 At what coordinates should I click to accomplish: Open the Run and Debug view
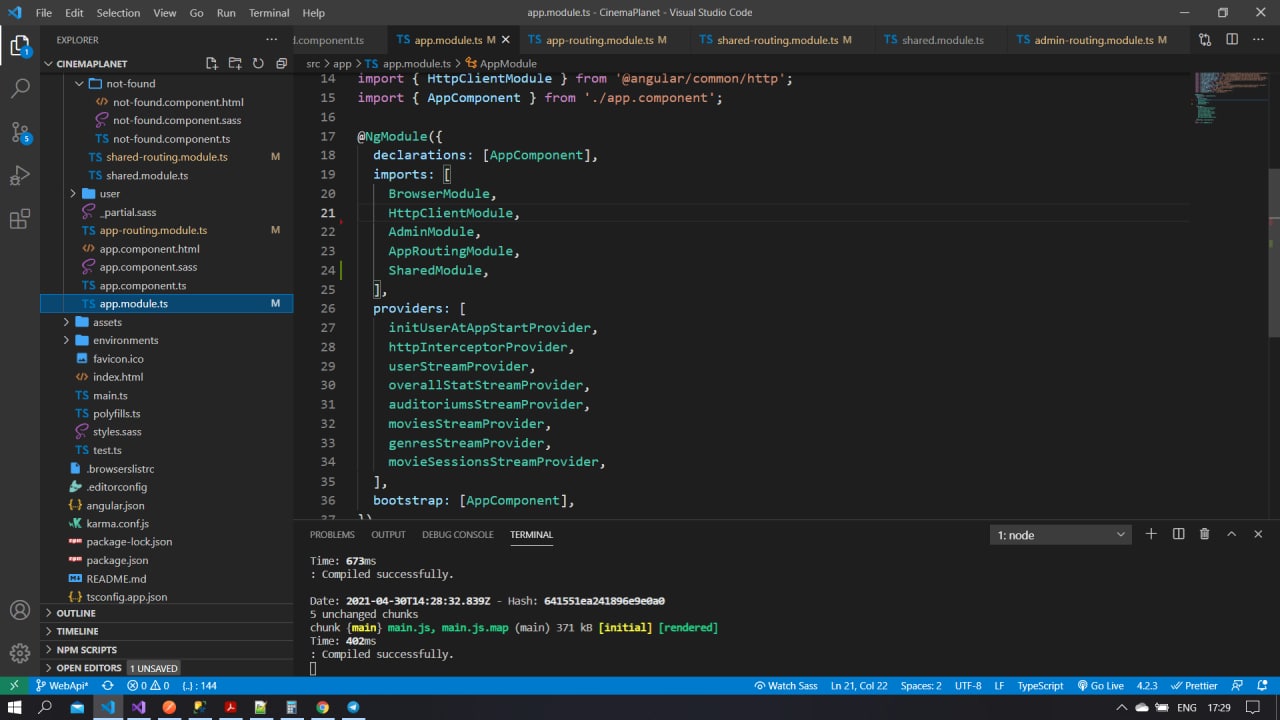[x=20, y=176]
